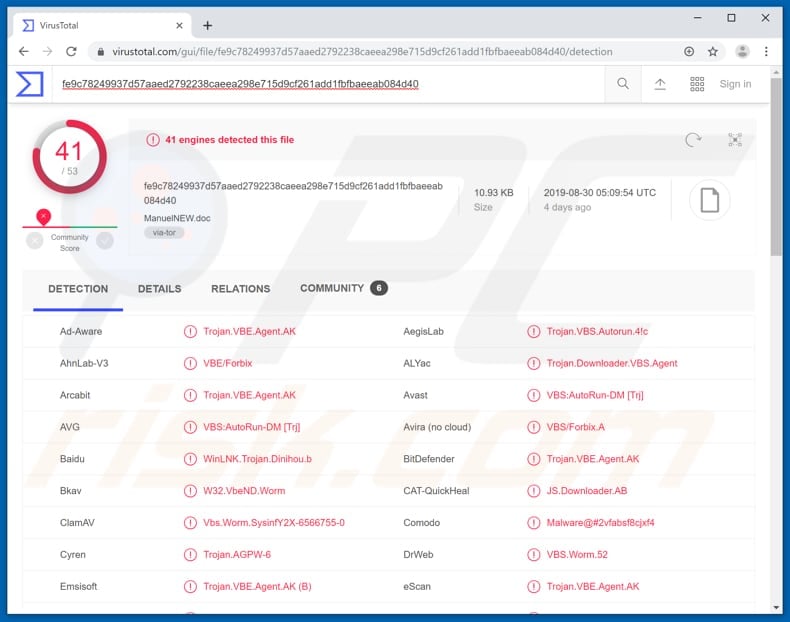Click the 41/53 detection score gauge
790x622 pixels.
pyautogui.click(x=70, y=157)
